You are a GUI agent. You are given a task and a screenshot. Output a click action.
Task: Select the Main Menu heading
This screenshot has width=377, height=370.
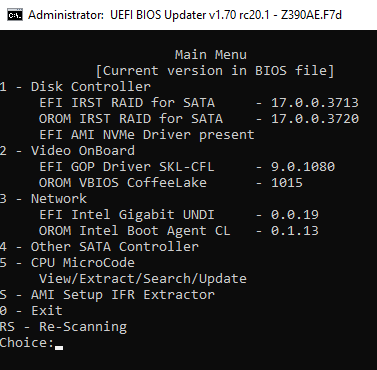pos(211,55)
